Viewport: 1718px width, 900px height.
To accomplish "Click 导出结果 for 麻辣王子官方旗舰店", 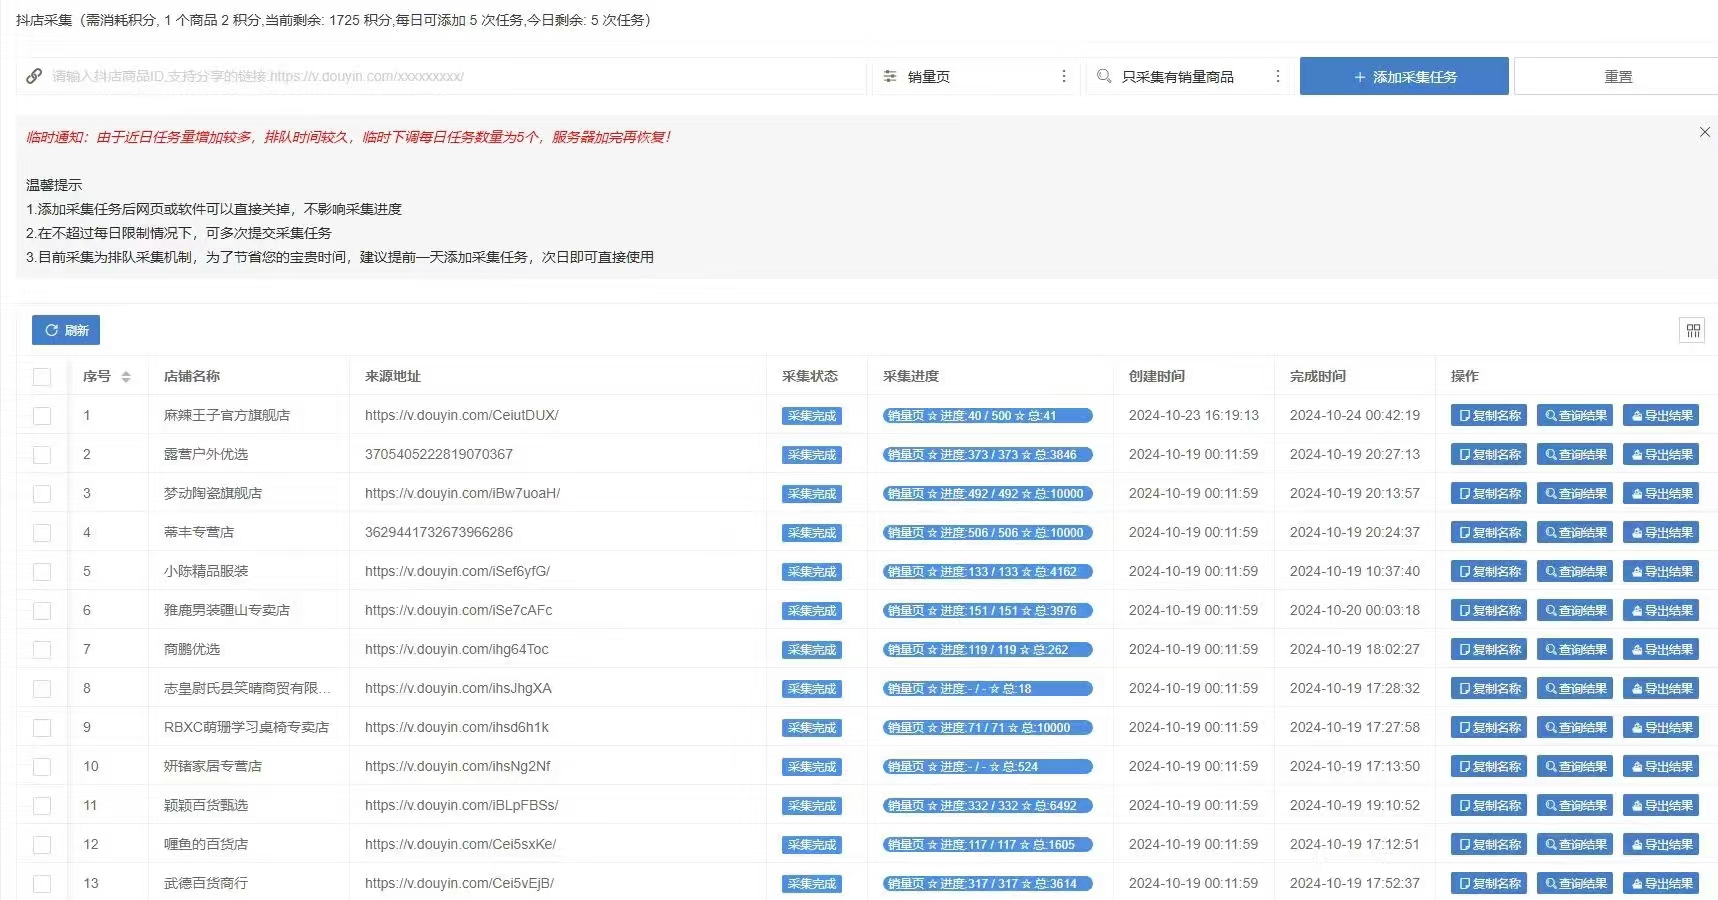I will point(1661,416).
